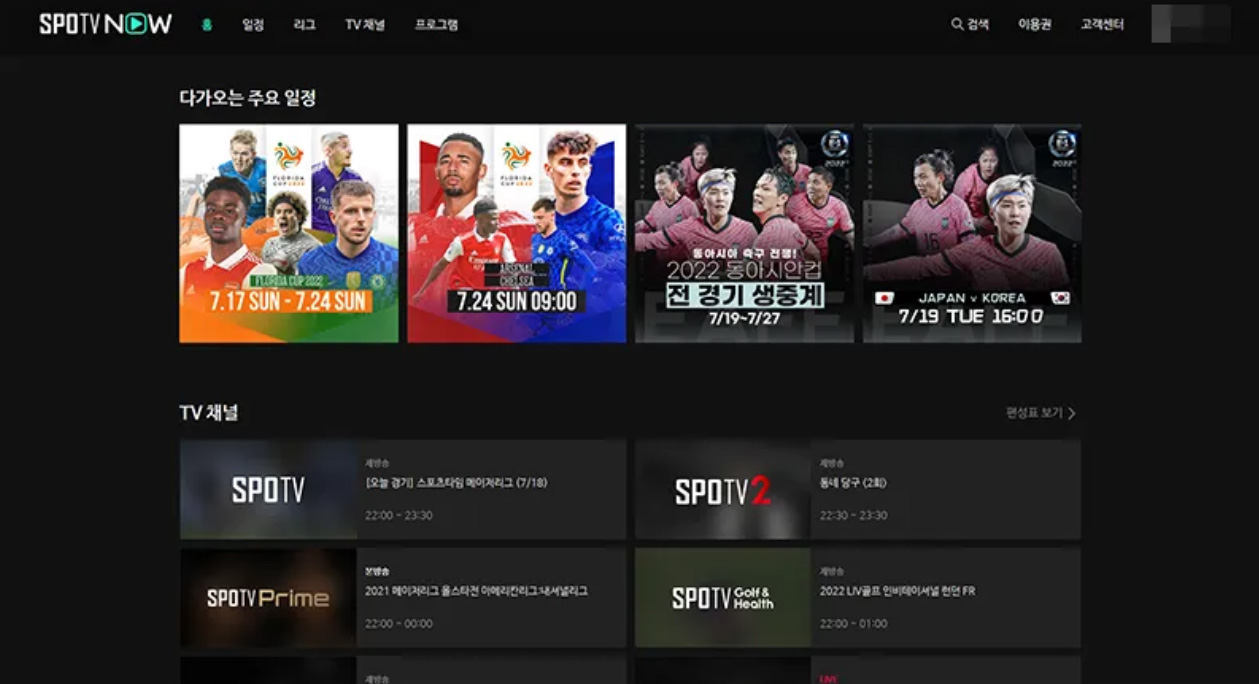Click the chevron next to 편성표 보기
The height and width of the screenshot is (684, 1259).
click(x=1072, y=413)
